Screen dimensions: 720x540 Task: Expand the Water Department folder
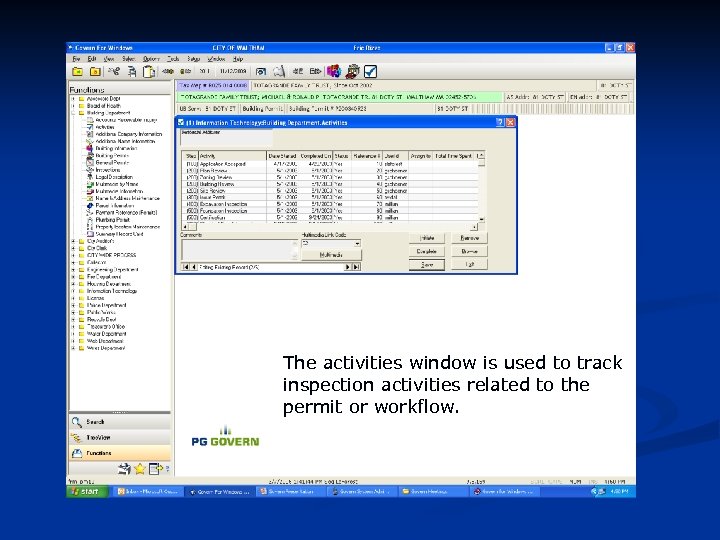point(73,334)
